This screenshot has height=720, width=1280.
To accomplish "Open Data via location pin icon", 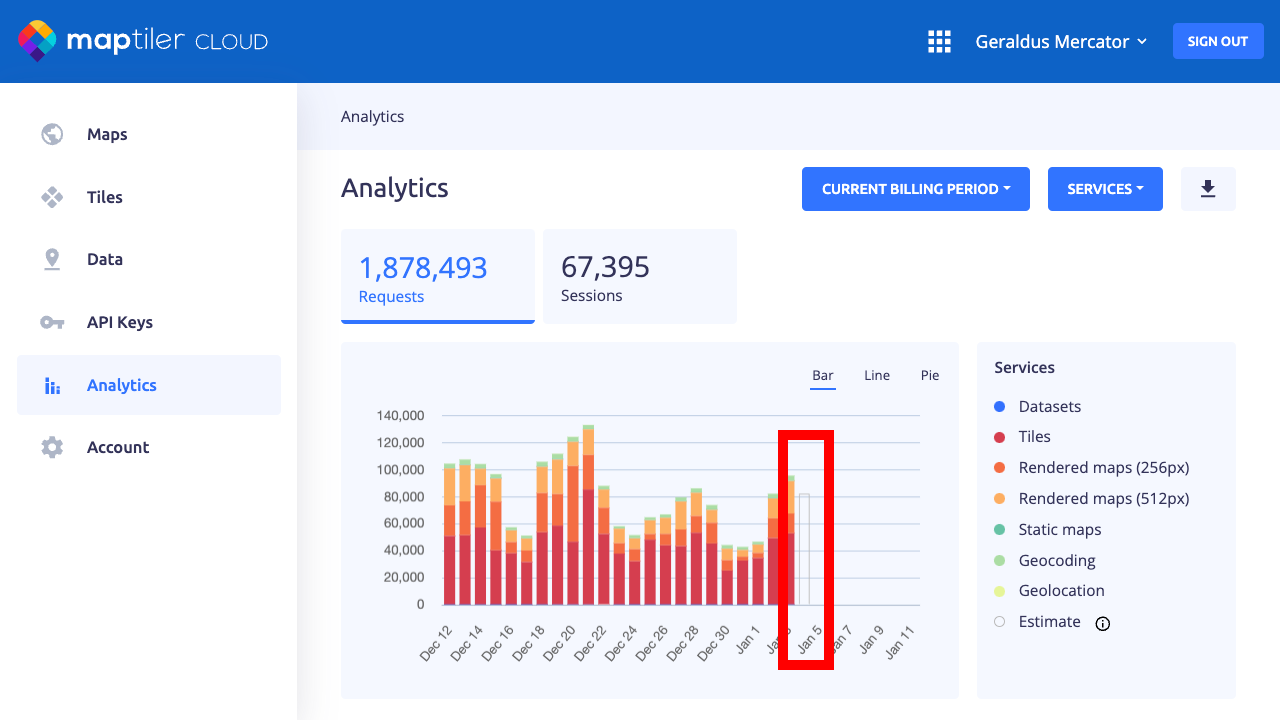I will (x=52, y=259).
